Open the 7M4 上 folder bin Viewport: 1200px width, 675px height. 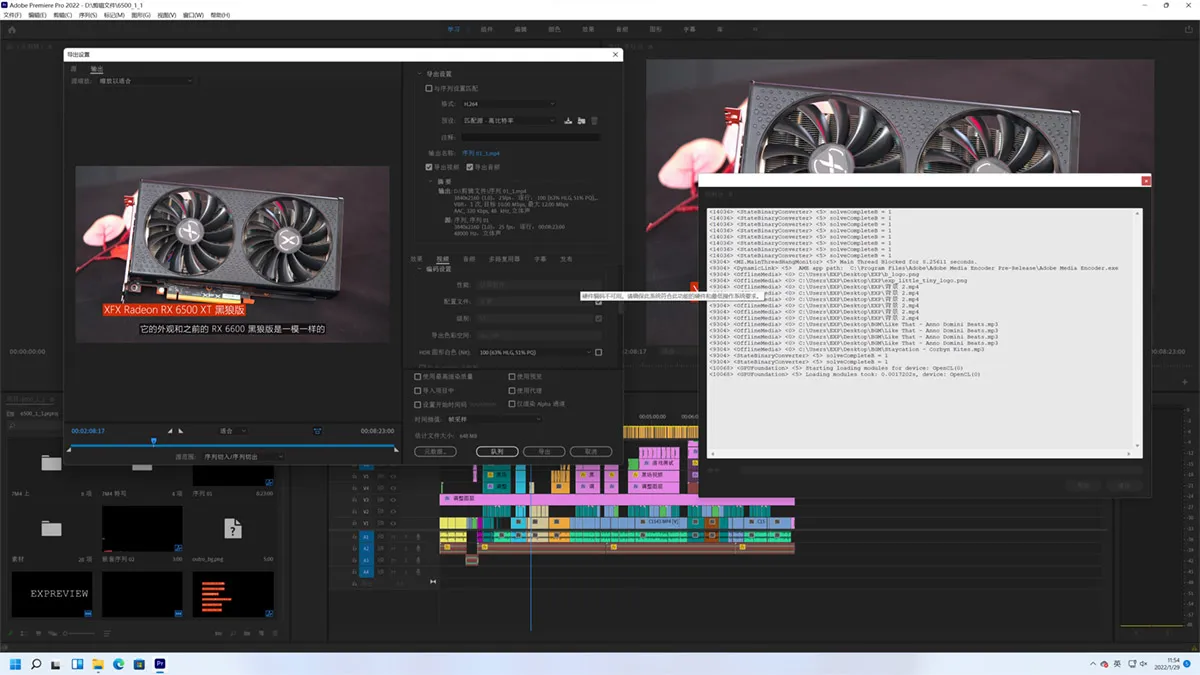pyautogui.click(x=51, y=463)
